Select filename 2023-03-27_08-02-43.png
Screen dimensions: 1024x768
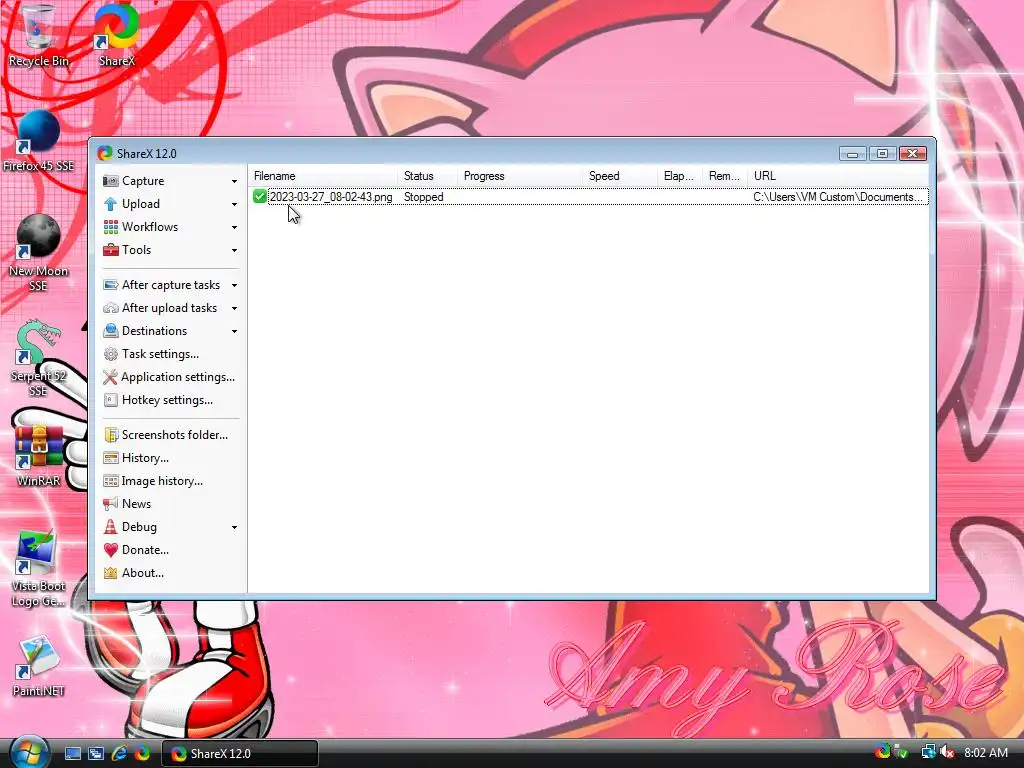[331, 197]
